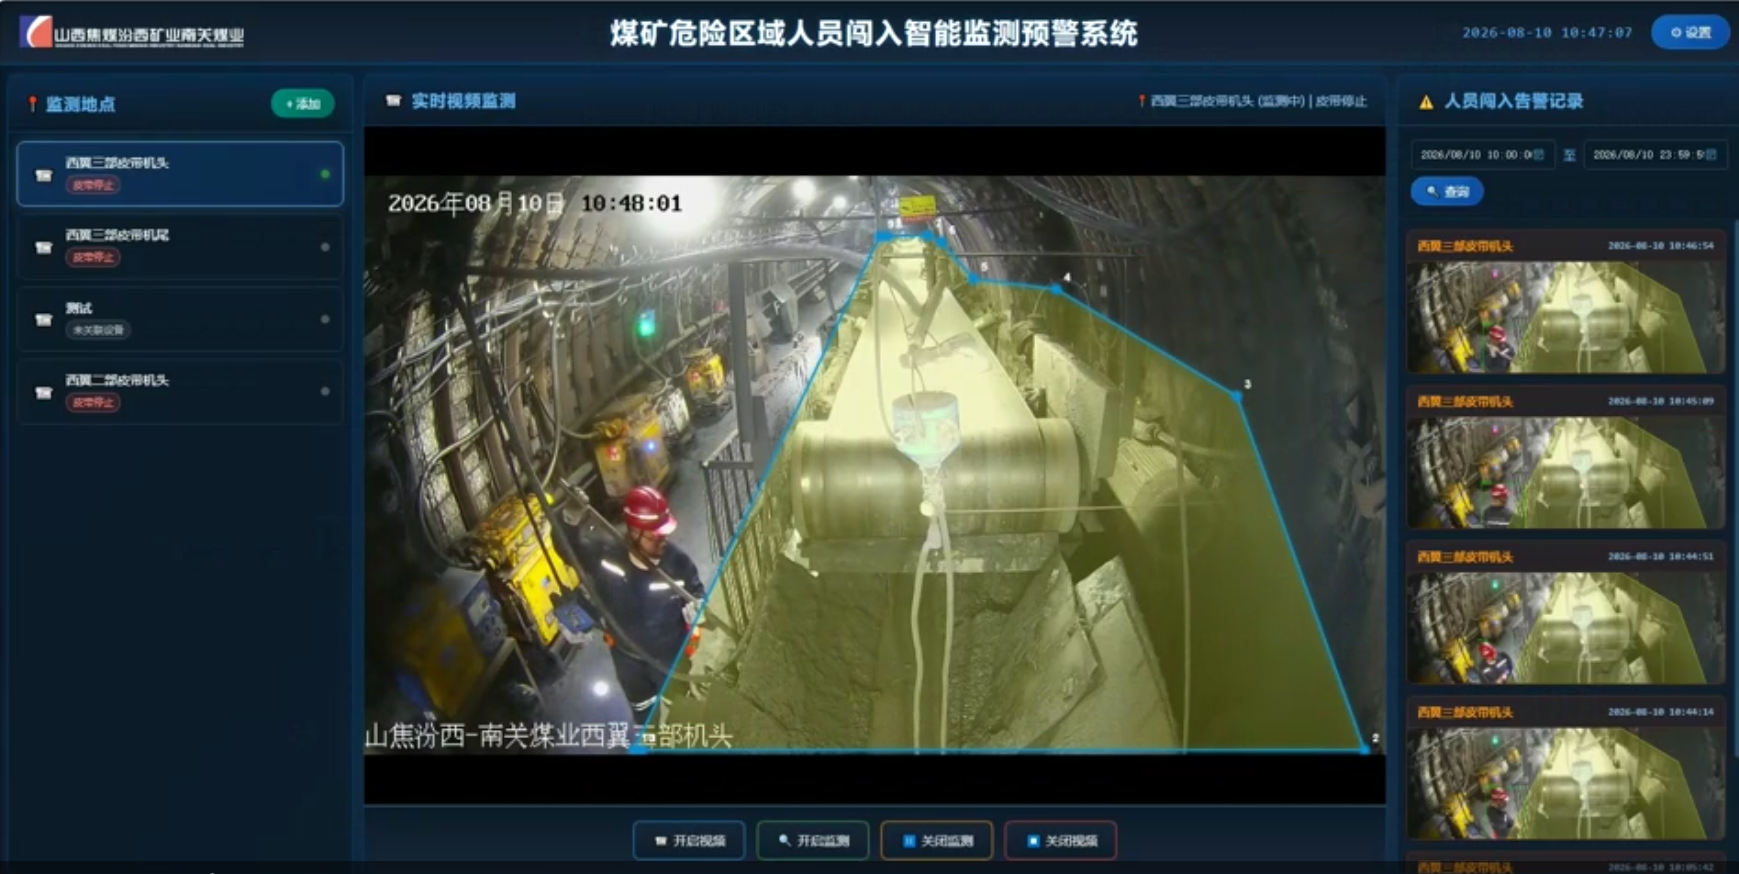Click the 皮带停止 badge under 西翼二部皮带机头
The width and height of the screenshot is (1739, 874).
point(93,402)
